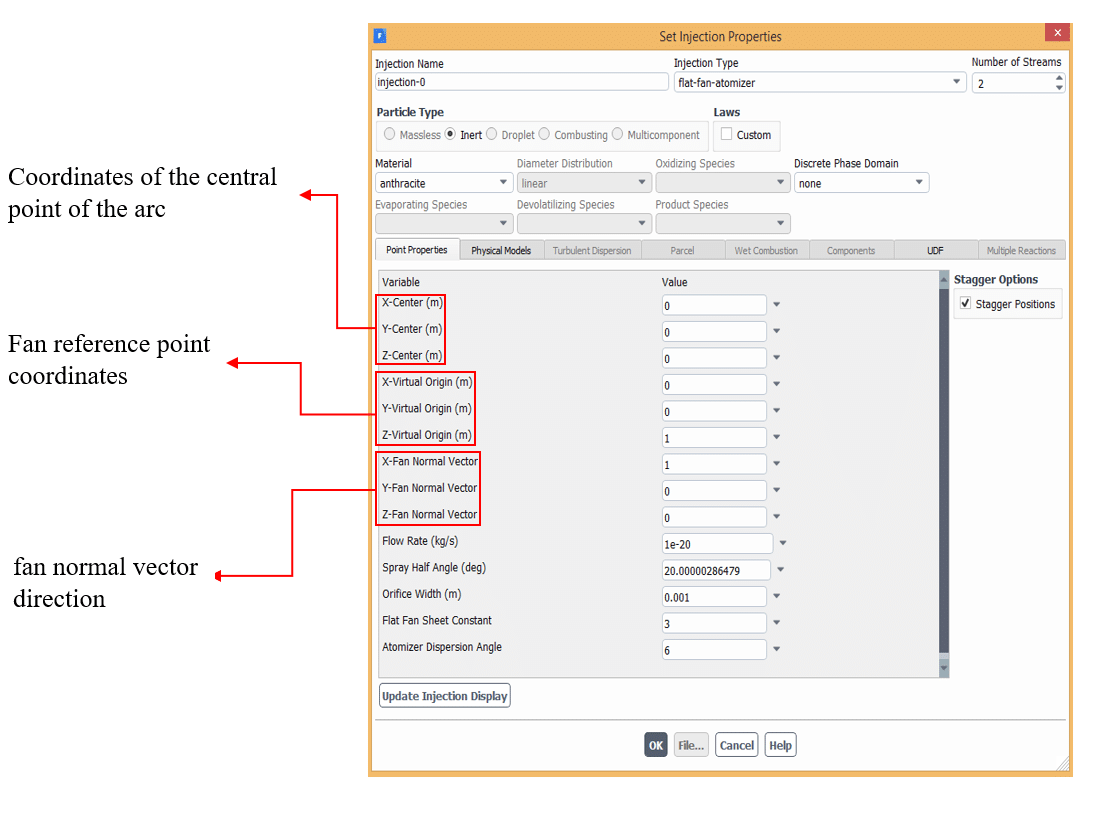
Task: Open the Injection Type dropdown
Action: pos(819,83)
